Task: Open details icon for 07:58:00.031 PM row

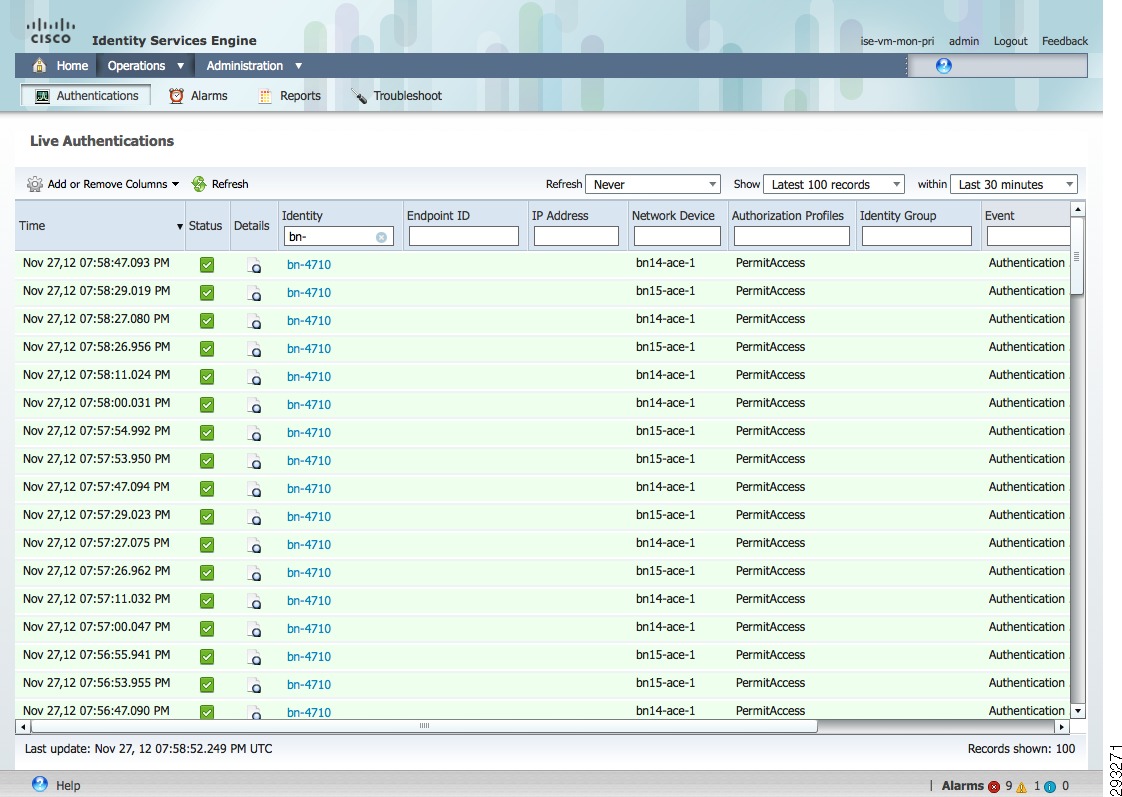Action: coord(254,404)
